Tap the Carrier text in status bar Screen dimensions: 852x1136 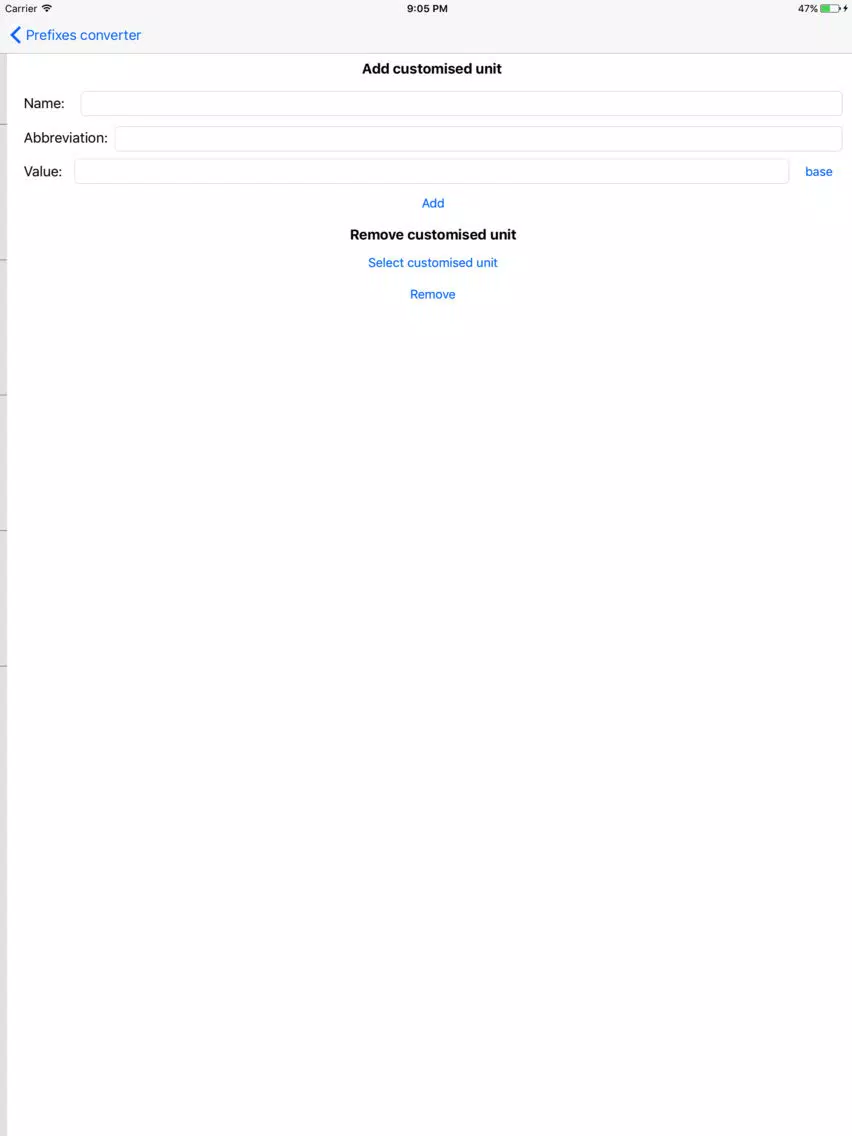[x=21, y=9]
